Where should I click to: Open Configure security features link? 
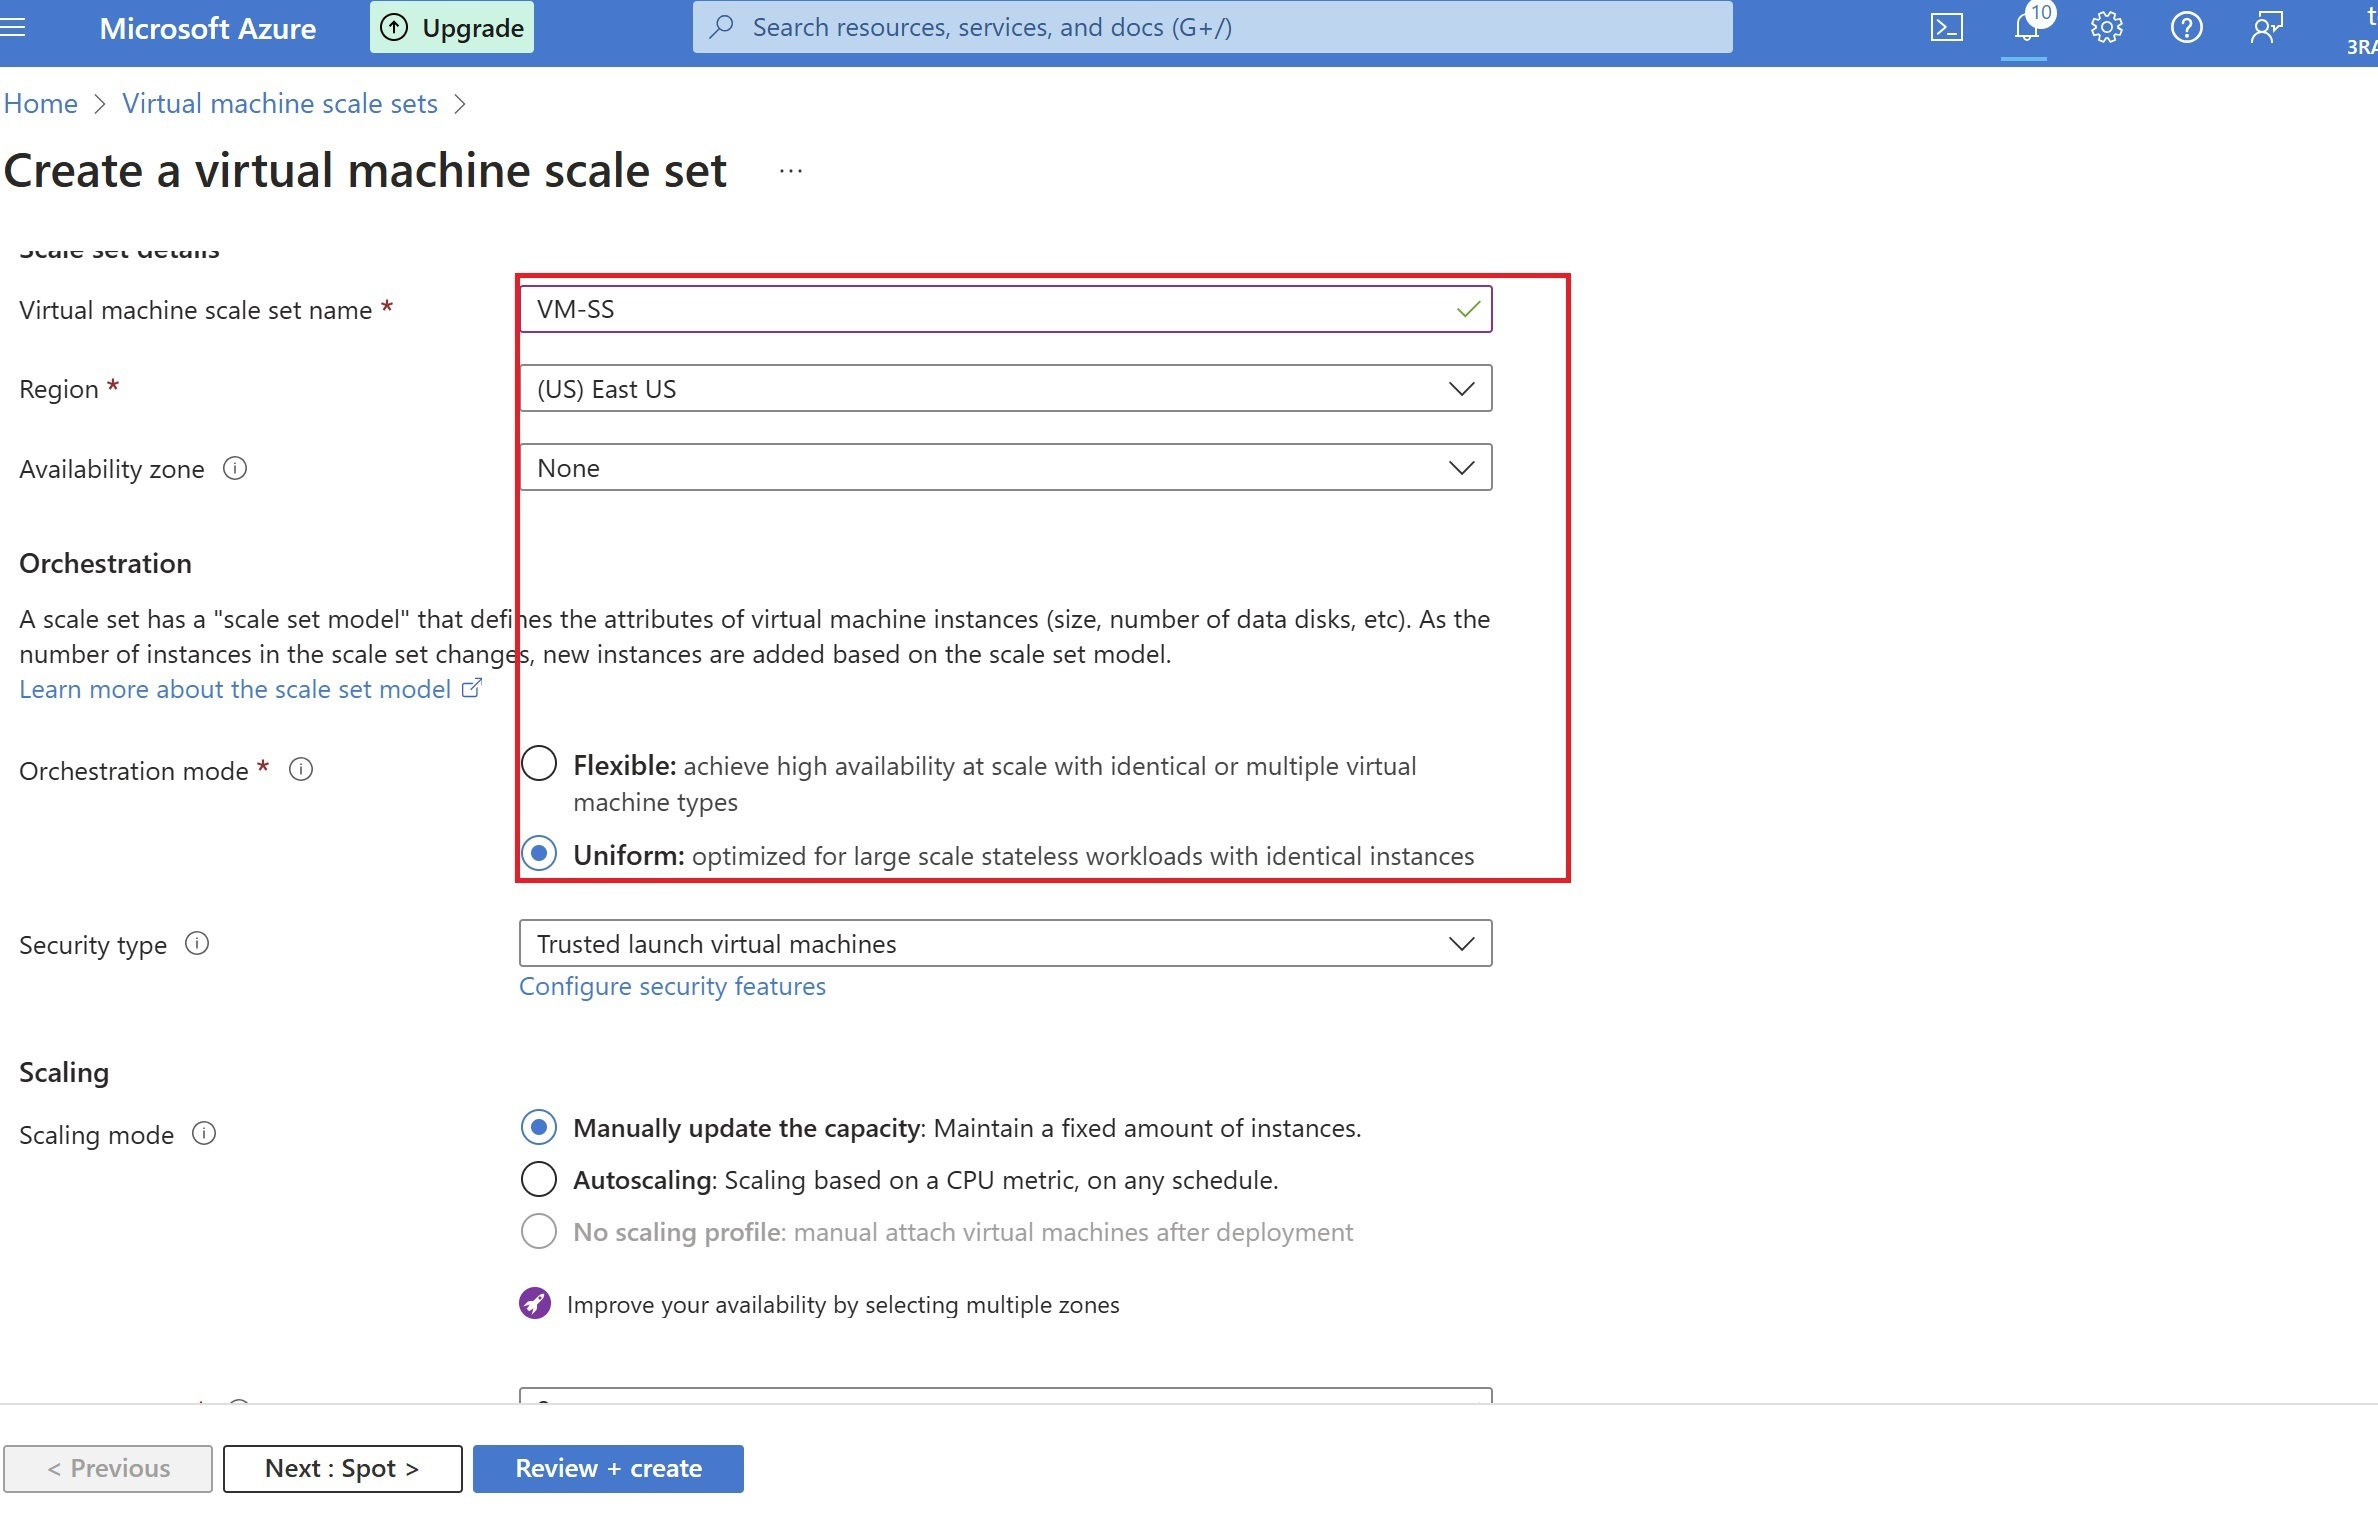(x=672, y=986)
